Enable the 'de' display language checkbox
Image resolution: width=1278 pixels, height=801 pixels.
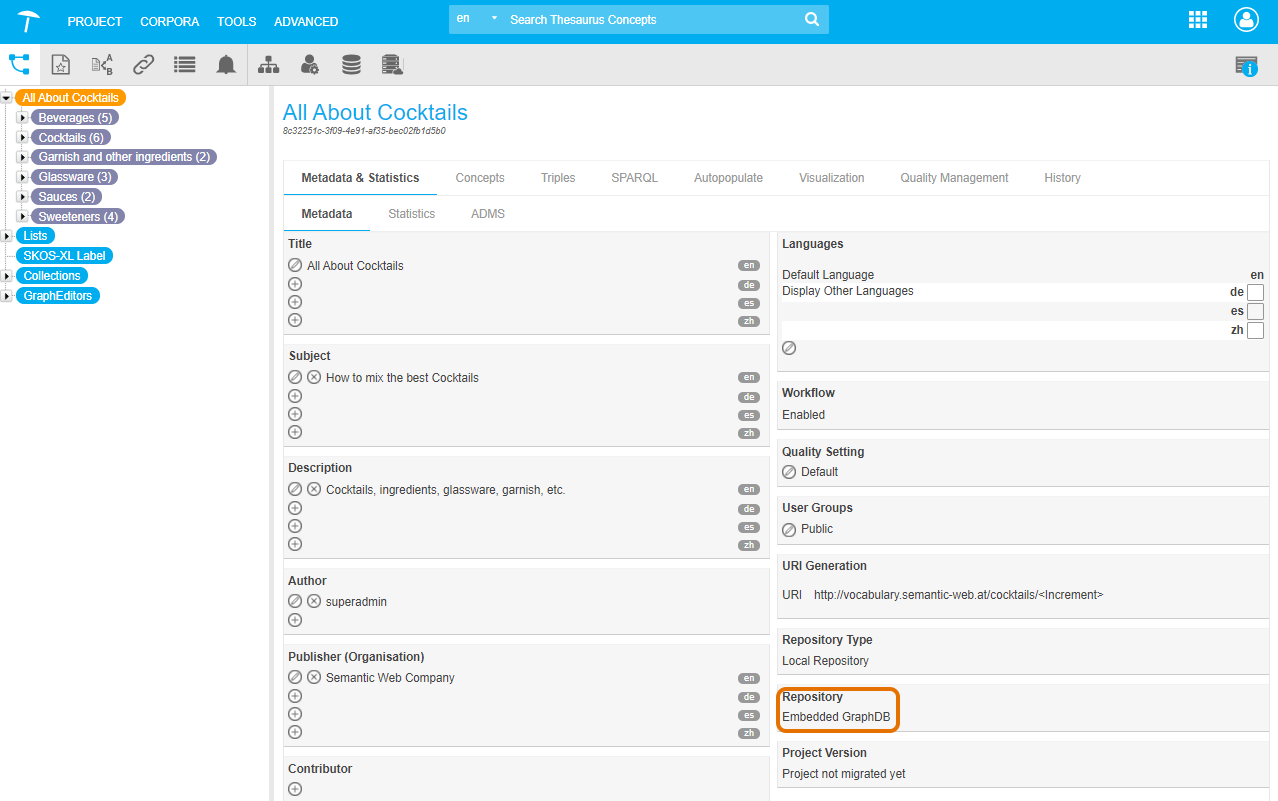(1255, 292)
